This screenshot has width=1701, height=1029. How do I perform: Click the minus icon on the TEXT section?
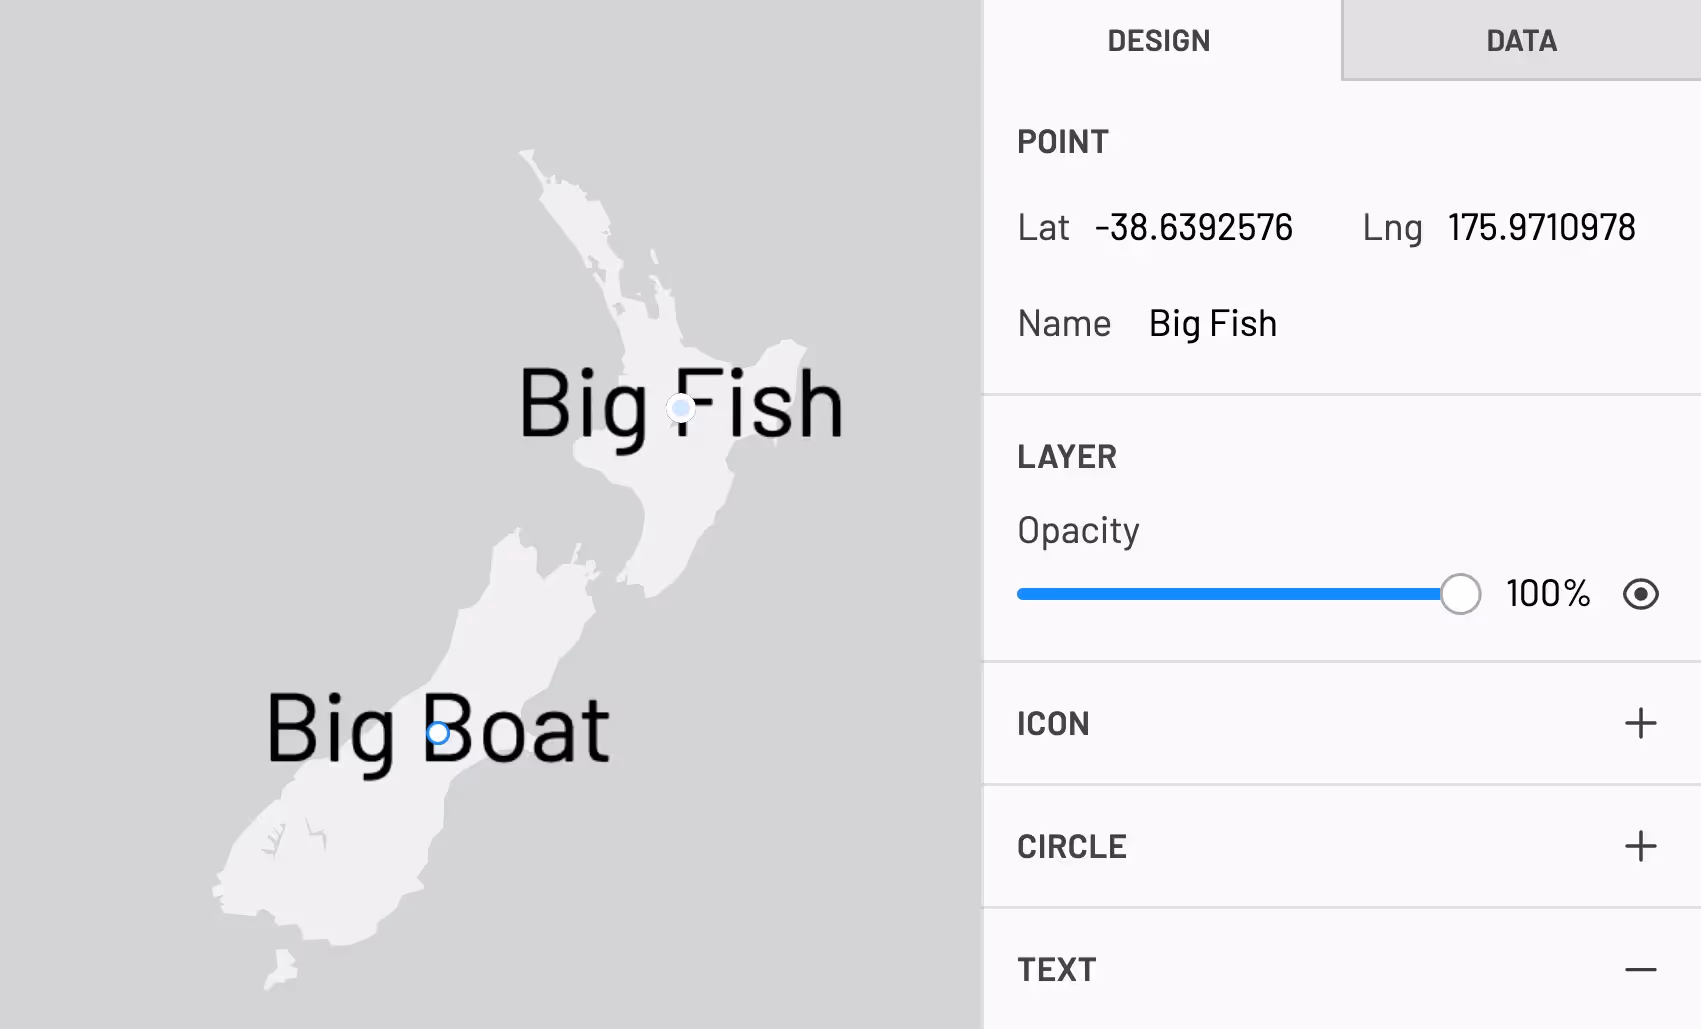tap(1640, 969)
